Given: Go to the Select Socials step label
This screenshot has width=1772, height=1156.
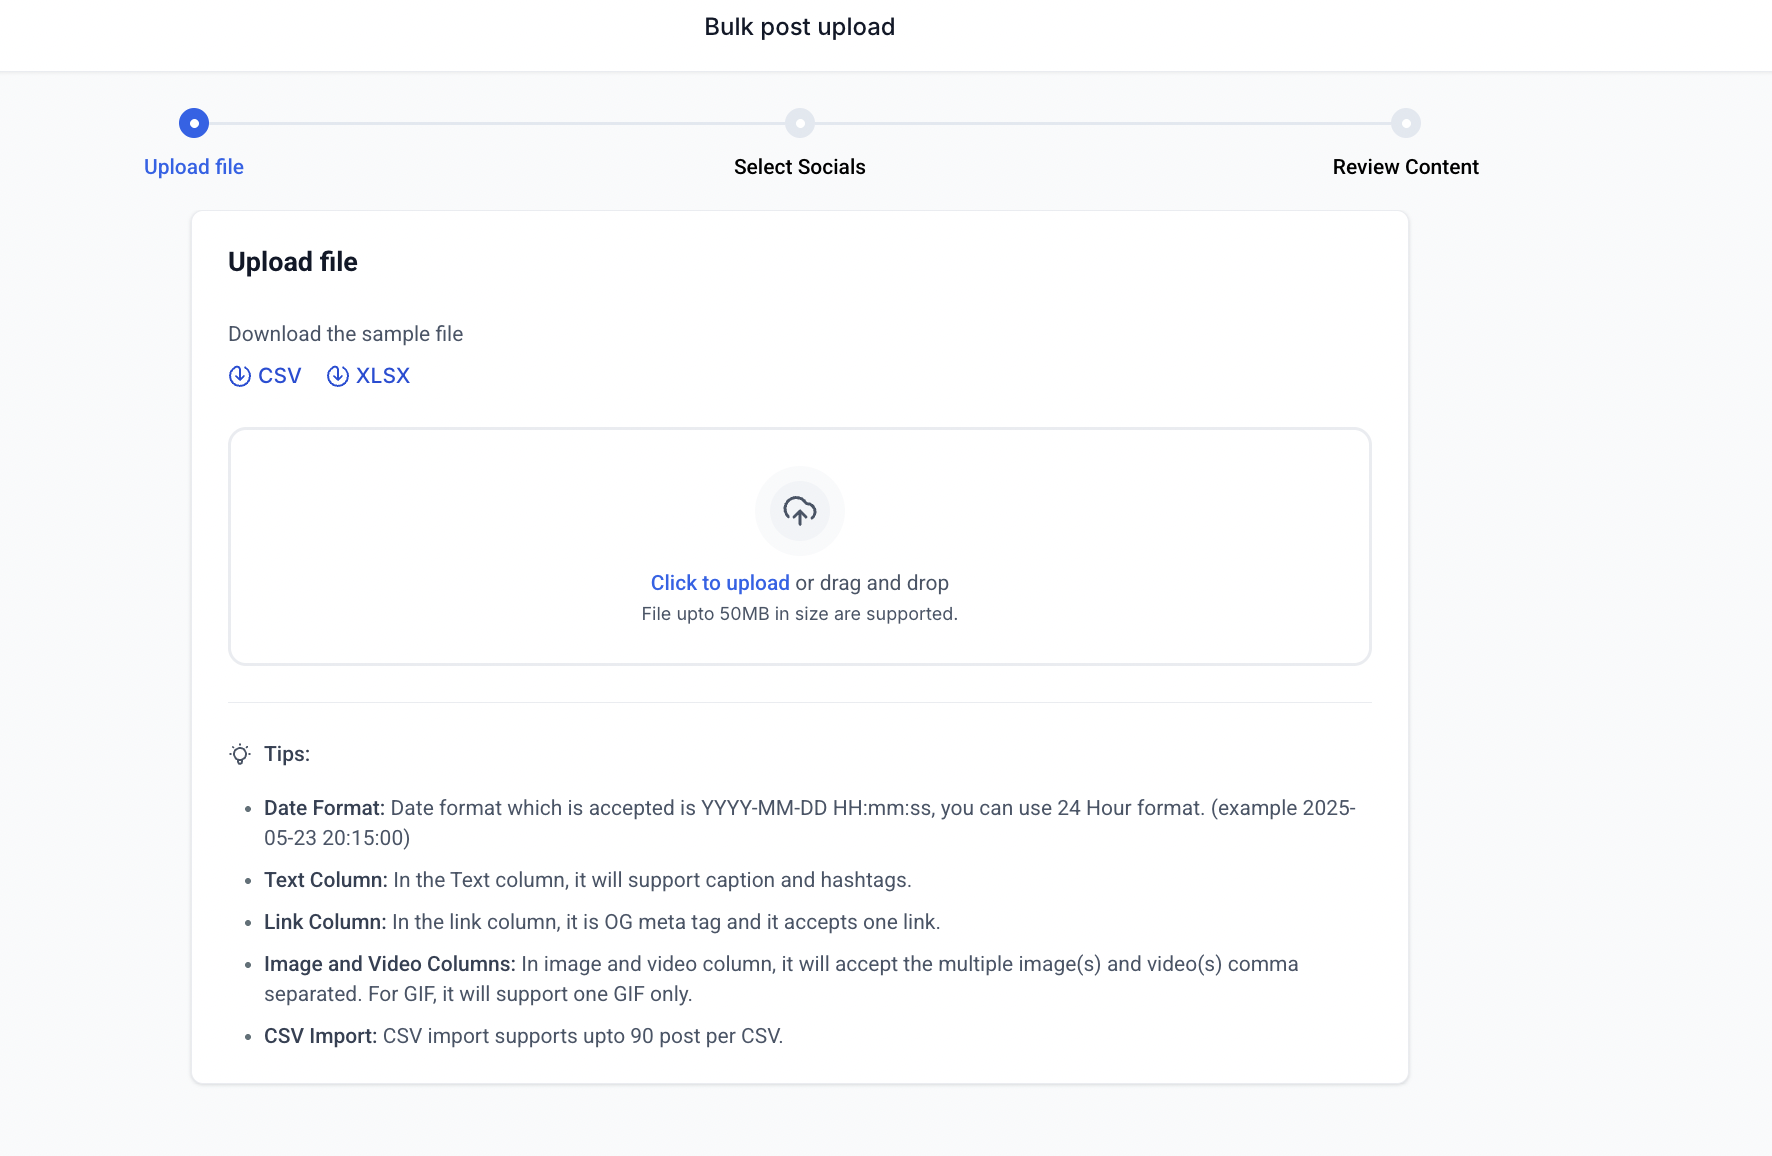Looking at the screenshot, I should point(800,167).
